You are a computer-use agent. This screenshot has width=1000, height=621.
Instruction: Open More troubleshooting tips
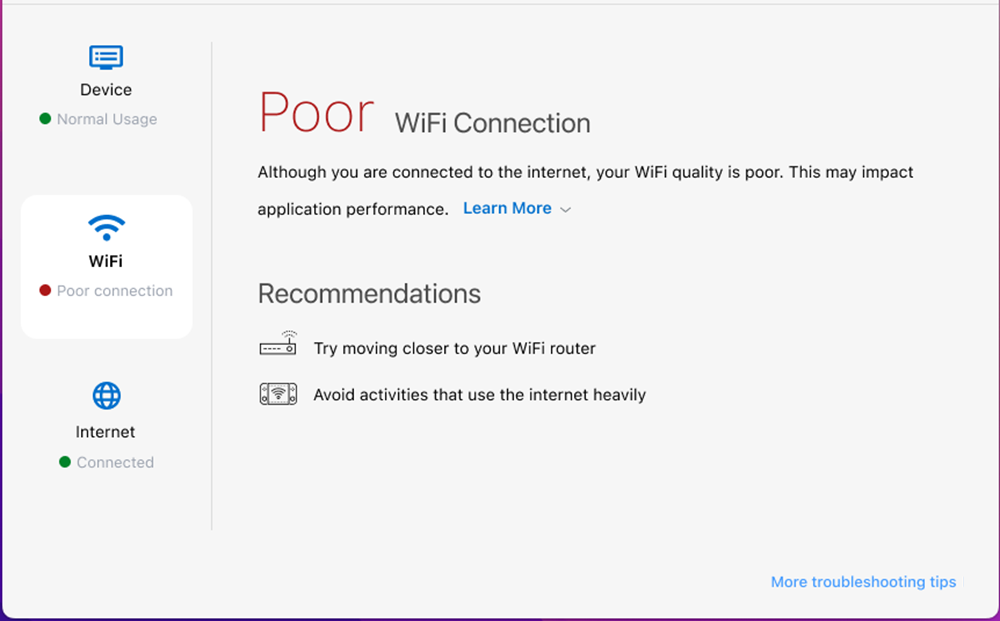[863, 582]
